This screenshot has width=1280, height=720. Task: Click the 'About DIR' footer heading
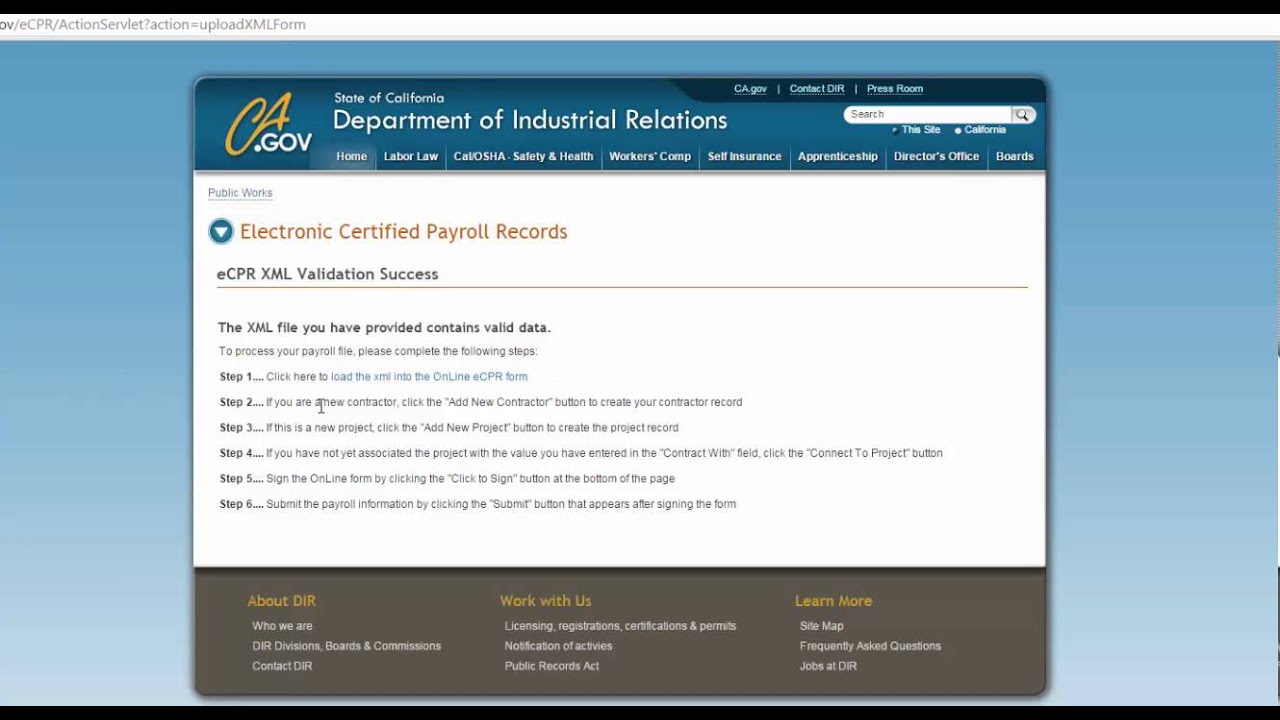tap(281, 601)
